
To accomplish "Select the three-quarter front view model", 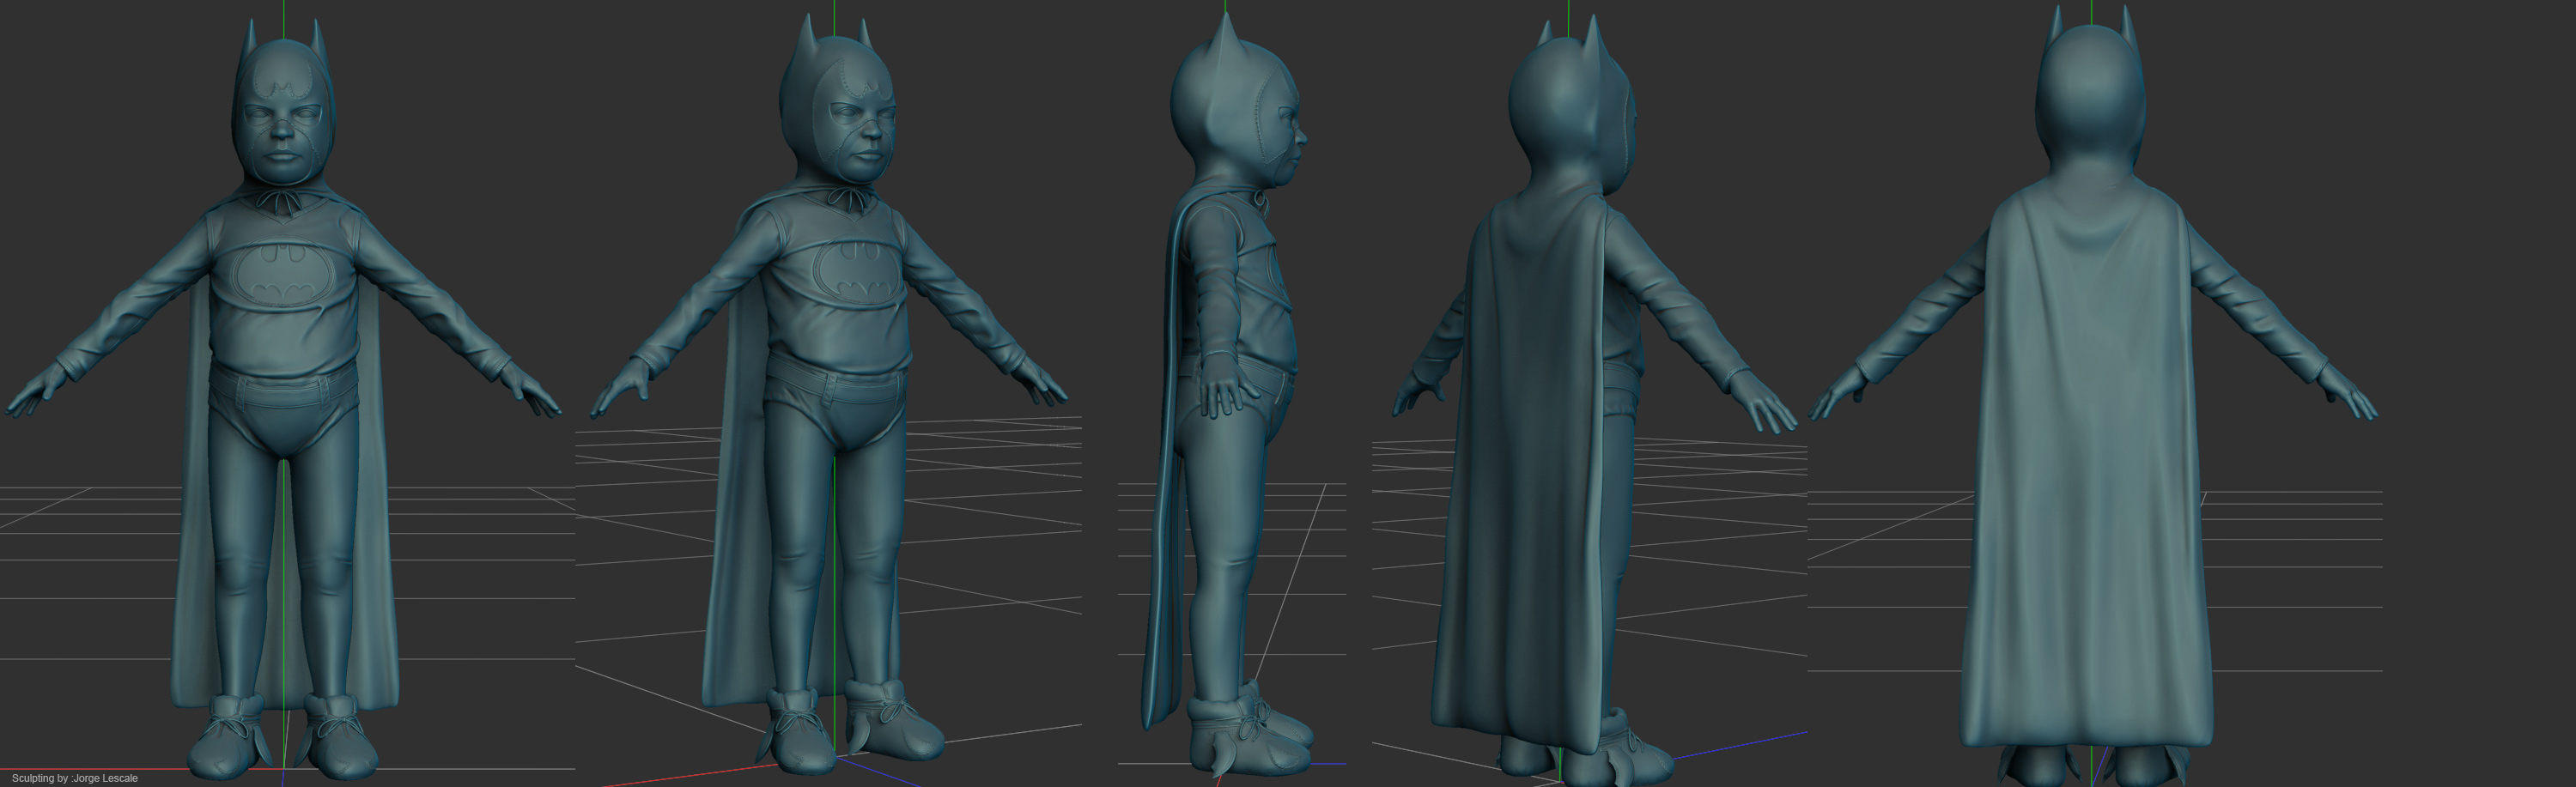I will point(830,395).
